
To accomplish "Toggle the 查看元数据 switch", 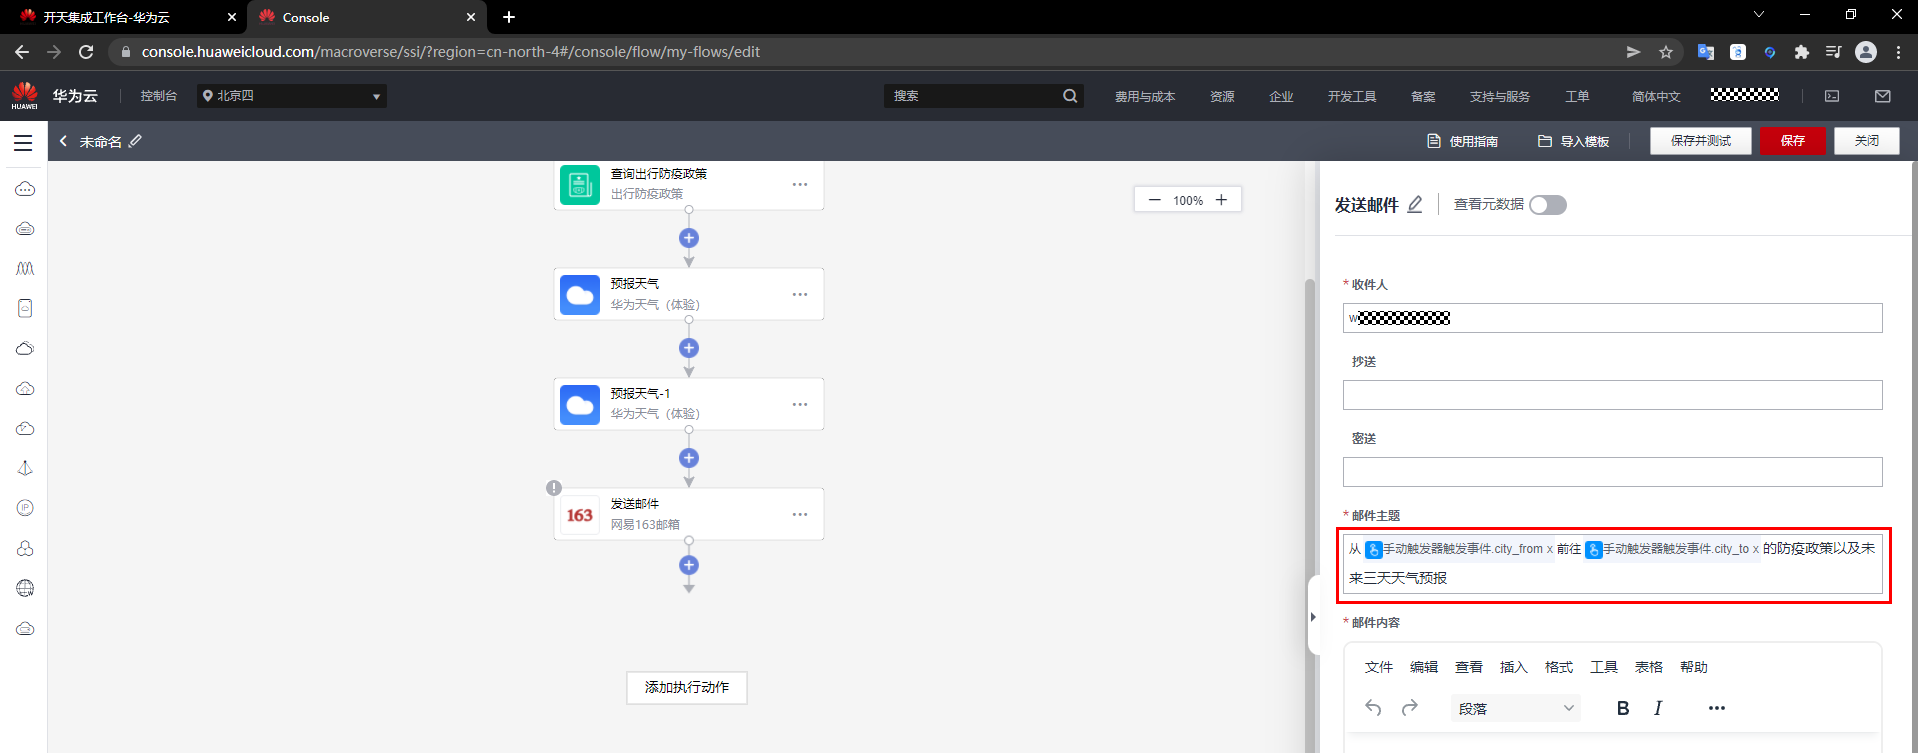I will click(1548, 205).
